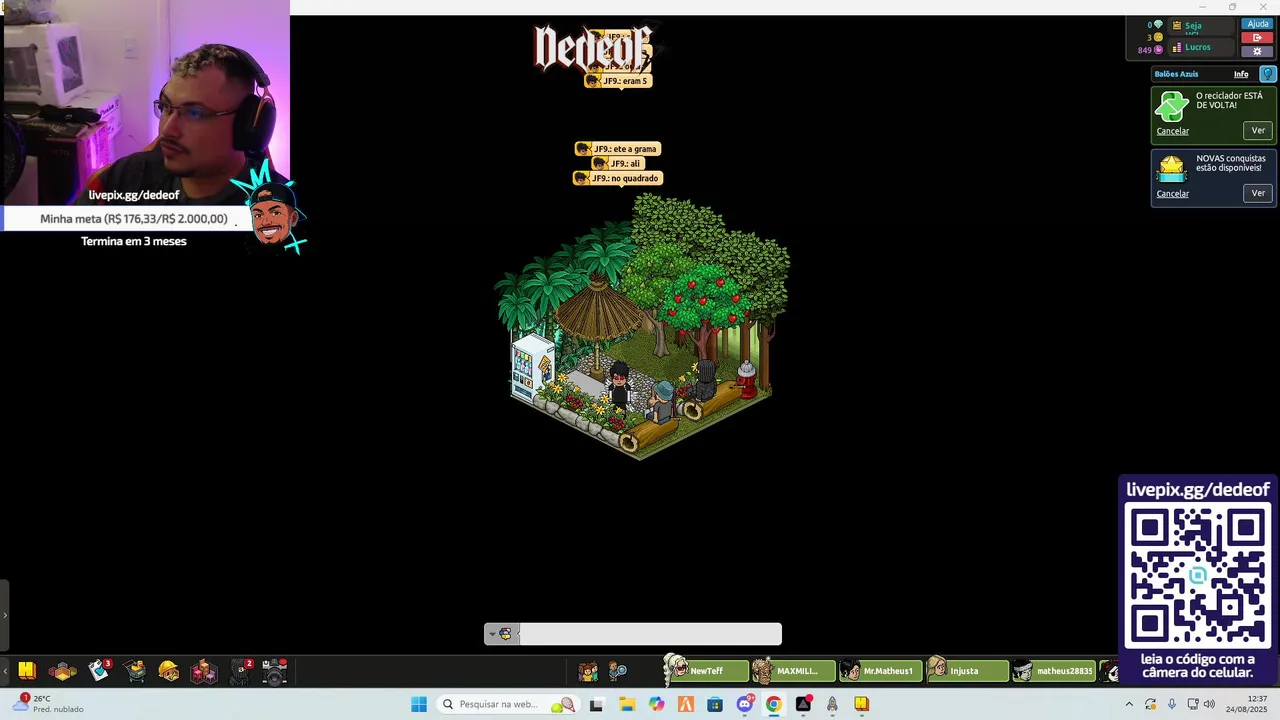Image resolution: width=1280 pixels, height=720 pixels.
Task: Click the dark-haired avatar in room
Action: coord(619,387)
